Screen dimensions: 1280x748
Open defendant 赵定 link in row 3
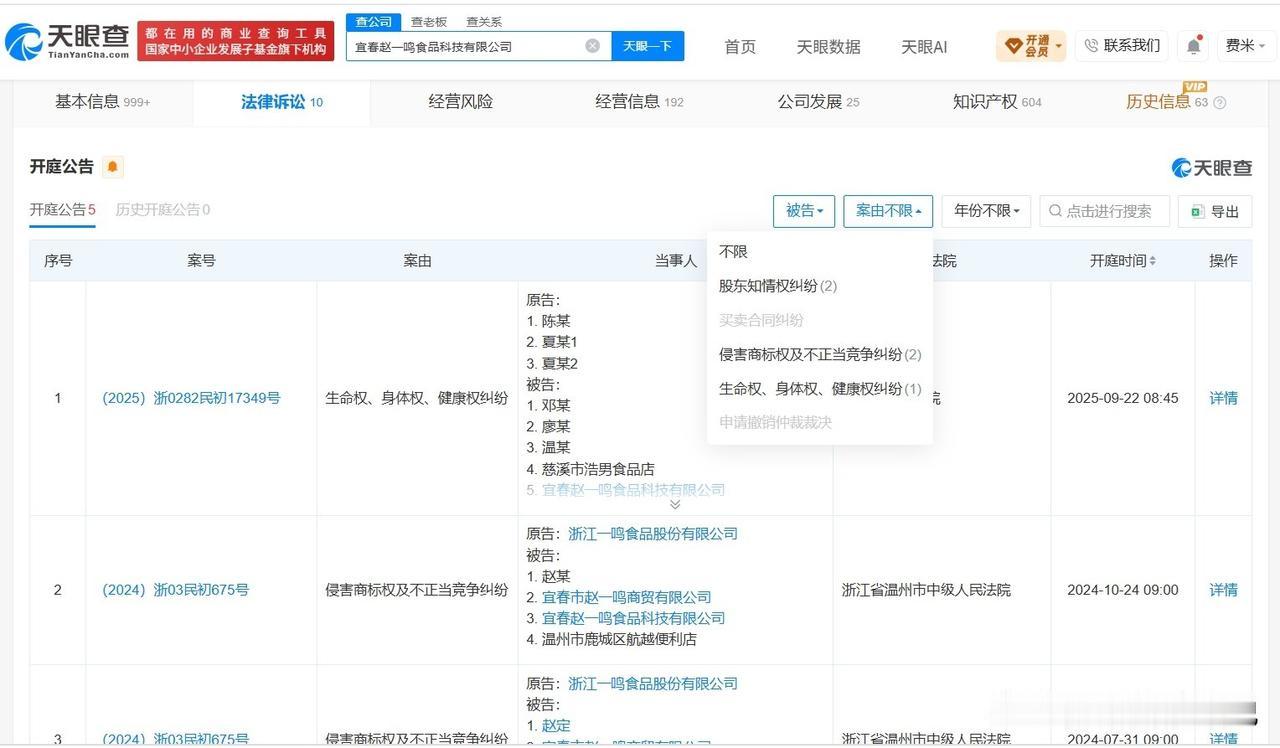pyautogui.click(x=556, y=726)
